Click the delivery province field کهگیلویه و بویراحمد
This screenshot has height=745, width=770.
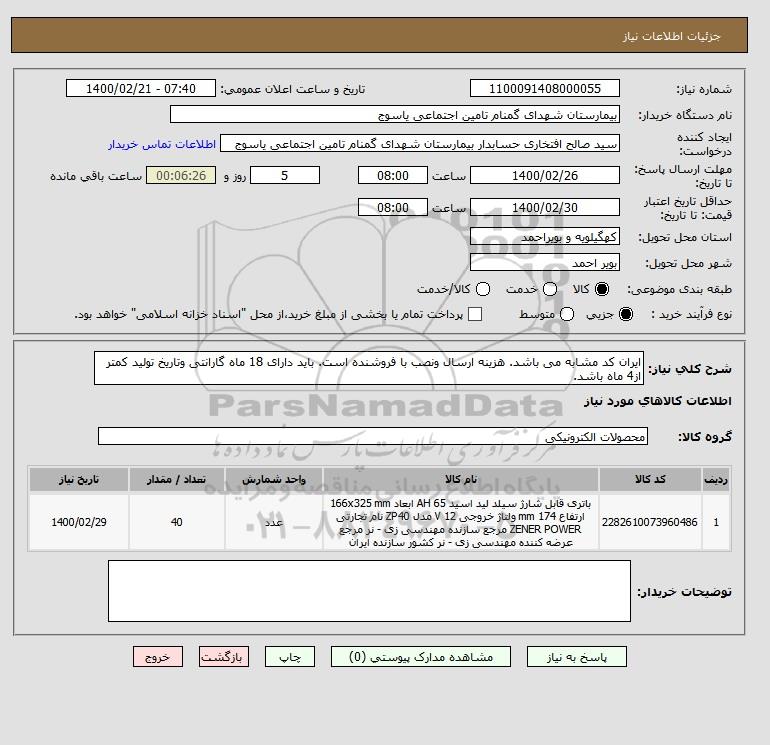pos(545,237)
